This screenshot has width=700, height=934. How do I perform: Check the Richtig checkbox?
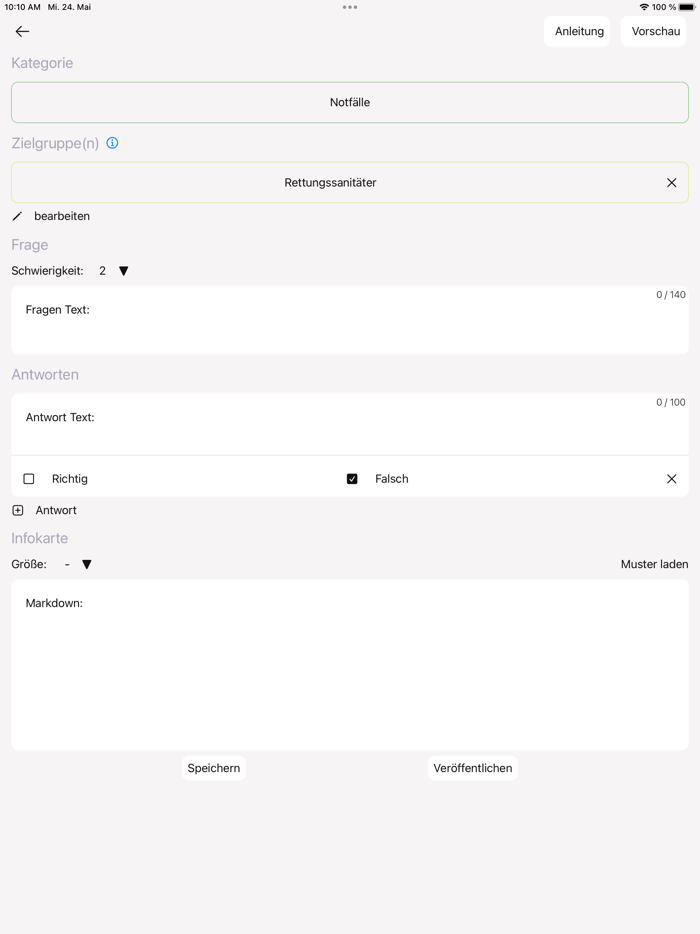coord(29,479)
